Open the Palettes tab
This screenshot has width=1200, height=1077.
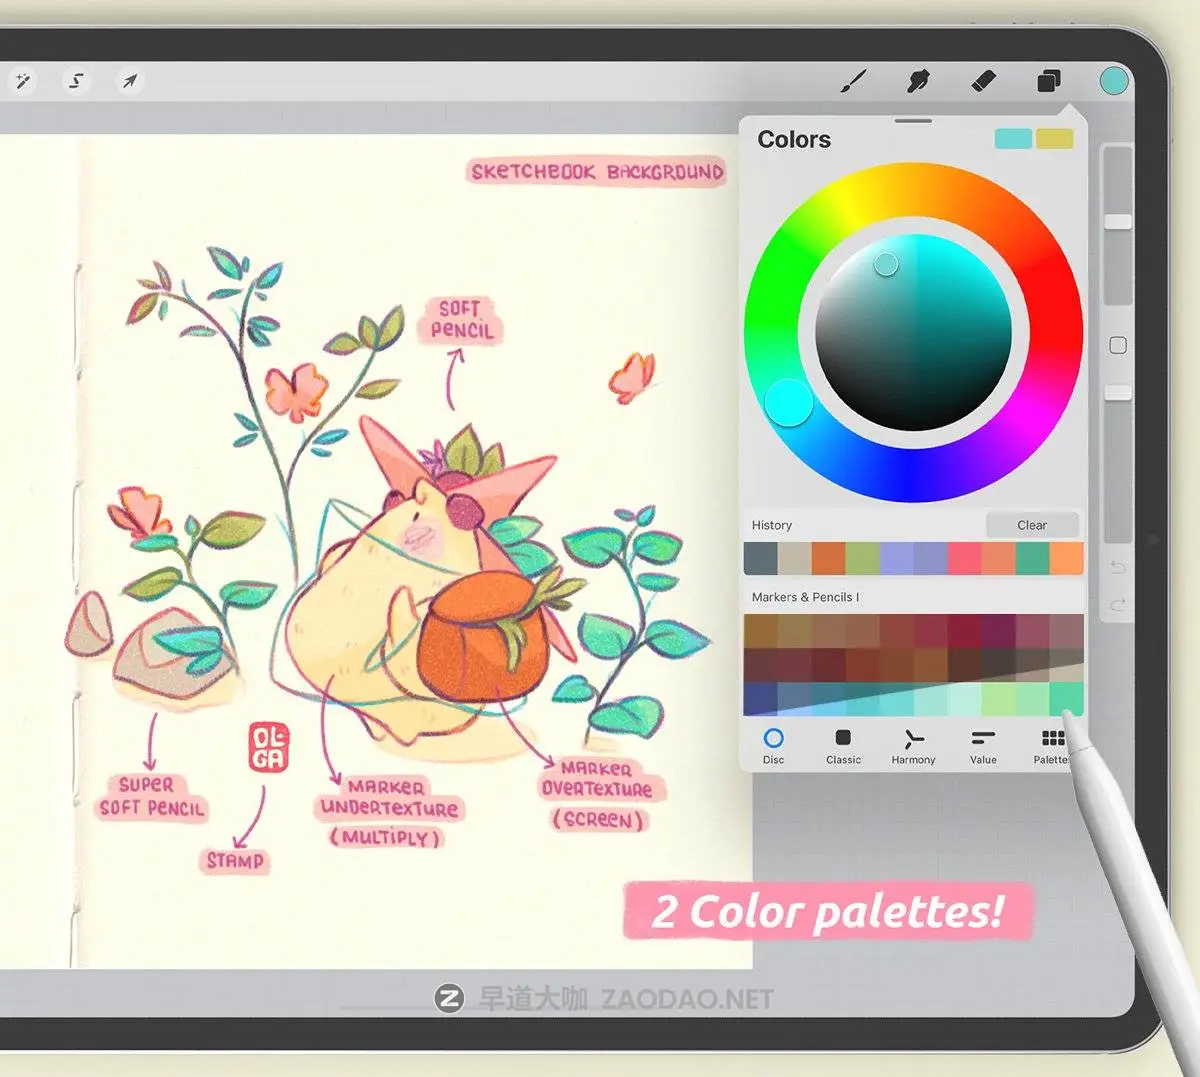[1052, 745]
